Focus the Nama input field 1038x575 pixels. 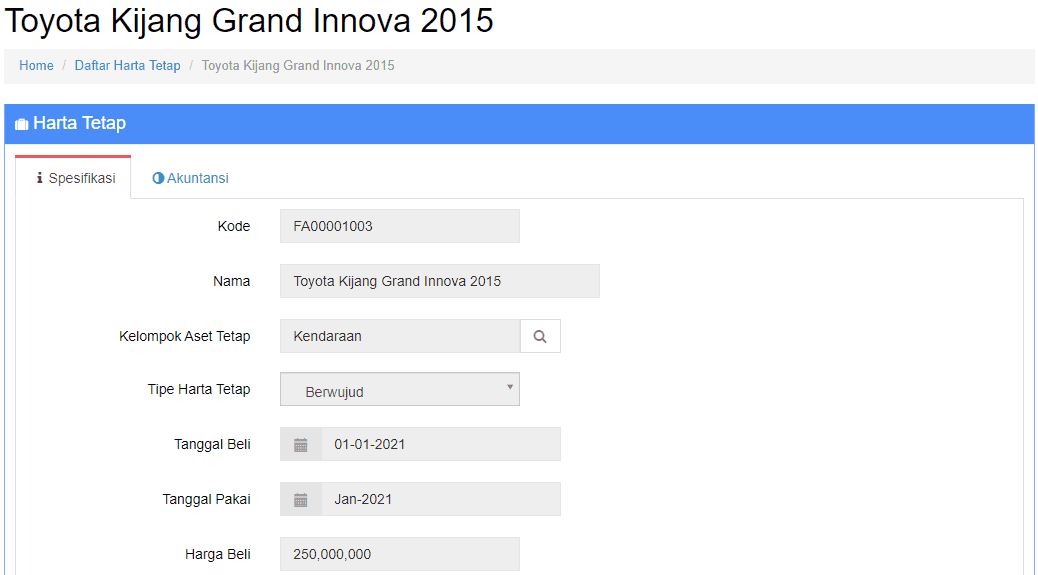coord(440,281)
